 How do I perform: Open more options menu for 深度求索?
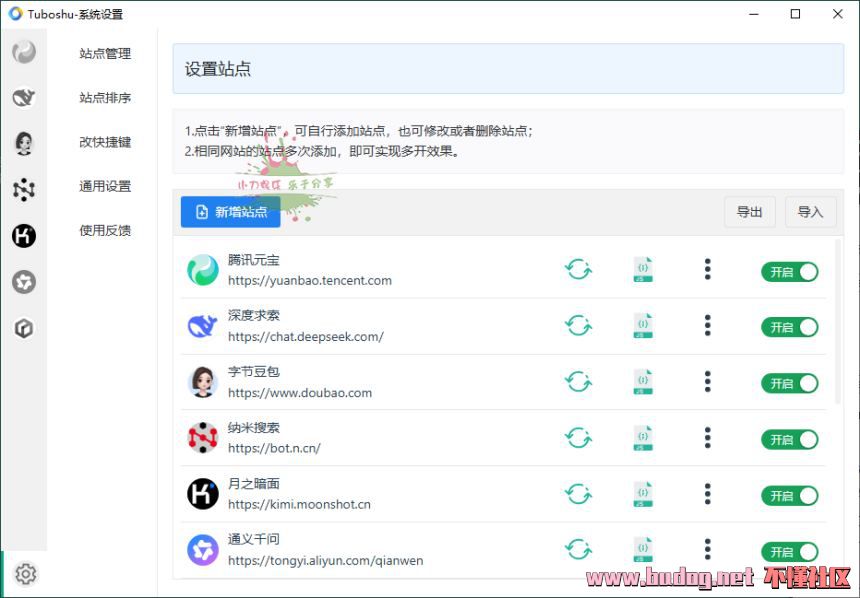(x=708, y=325)
